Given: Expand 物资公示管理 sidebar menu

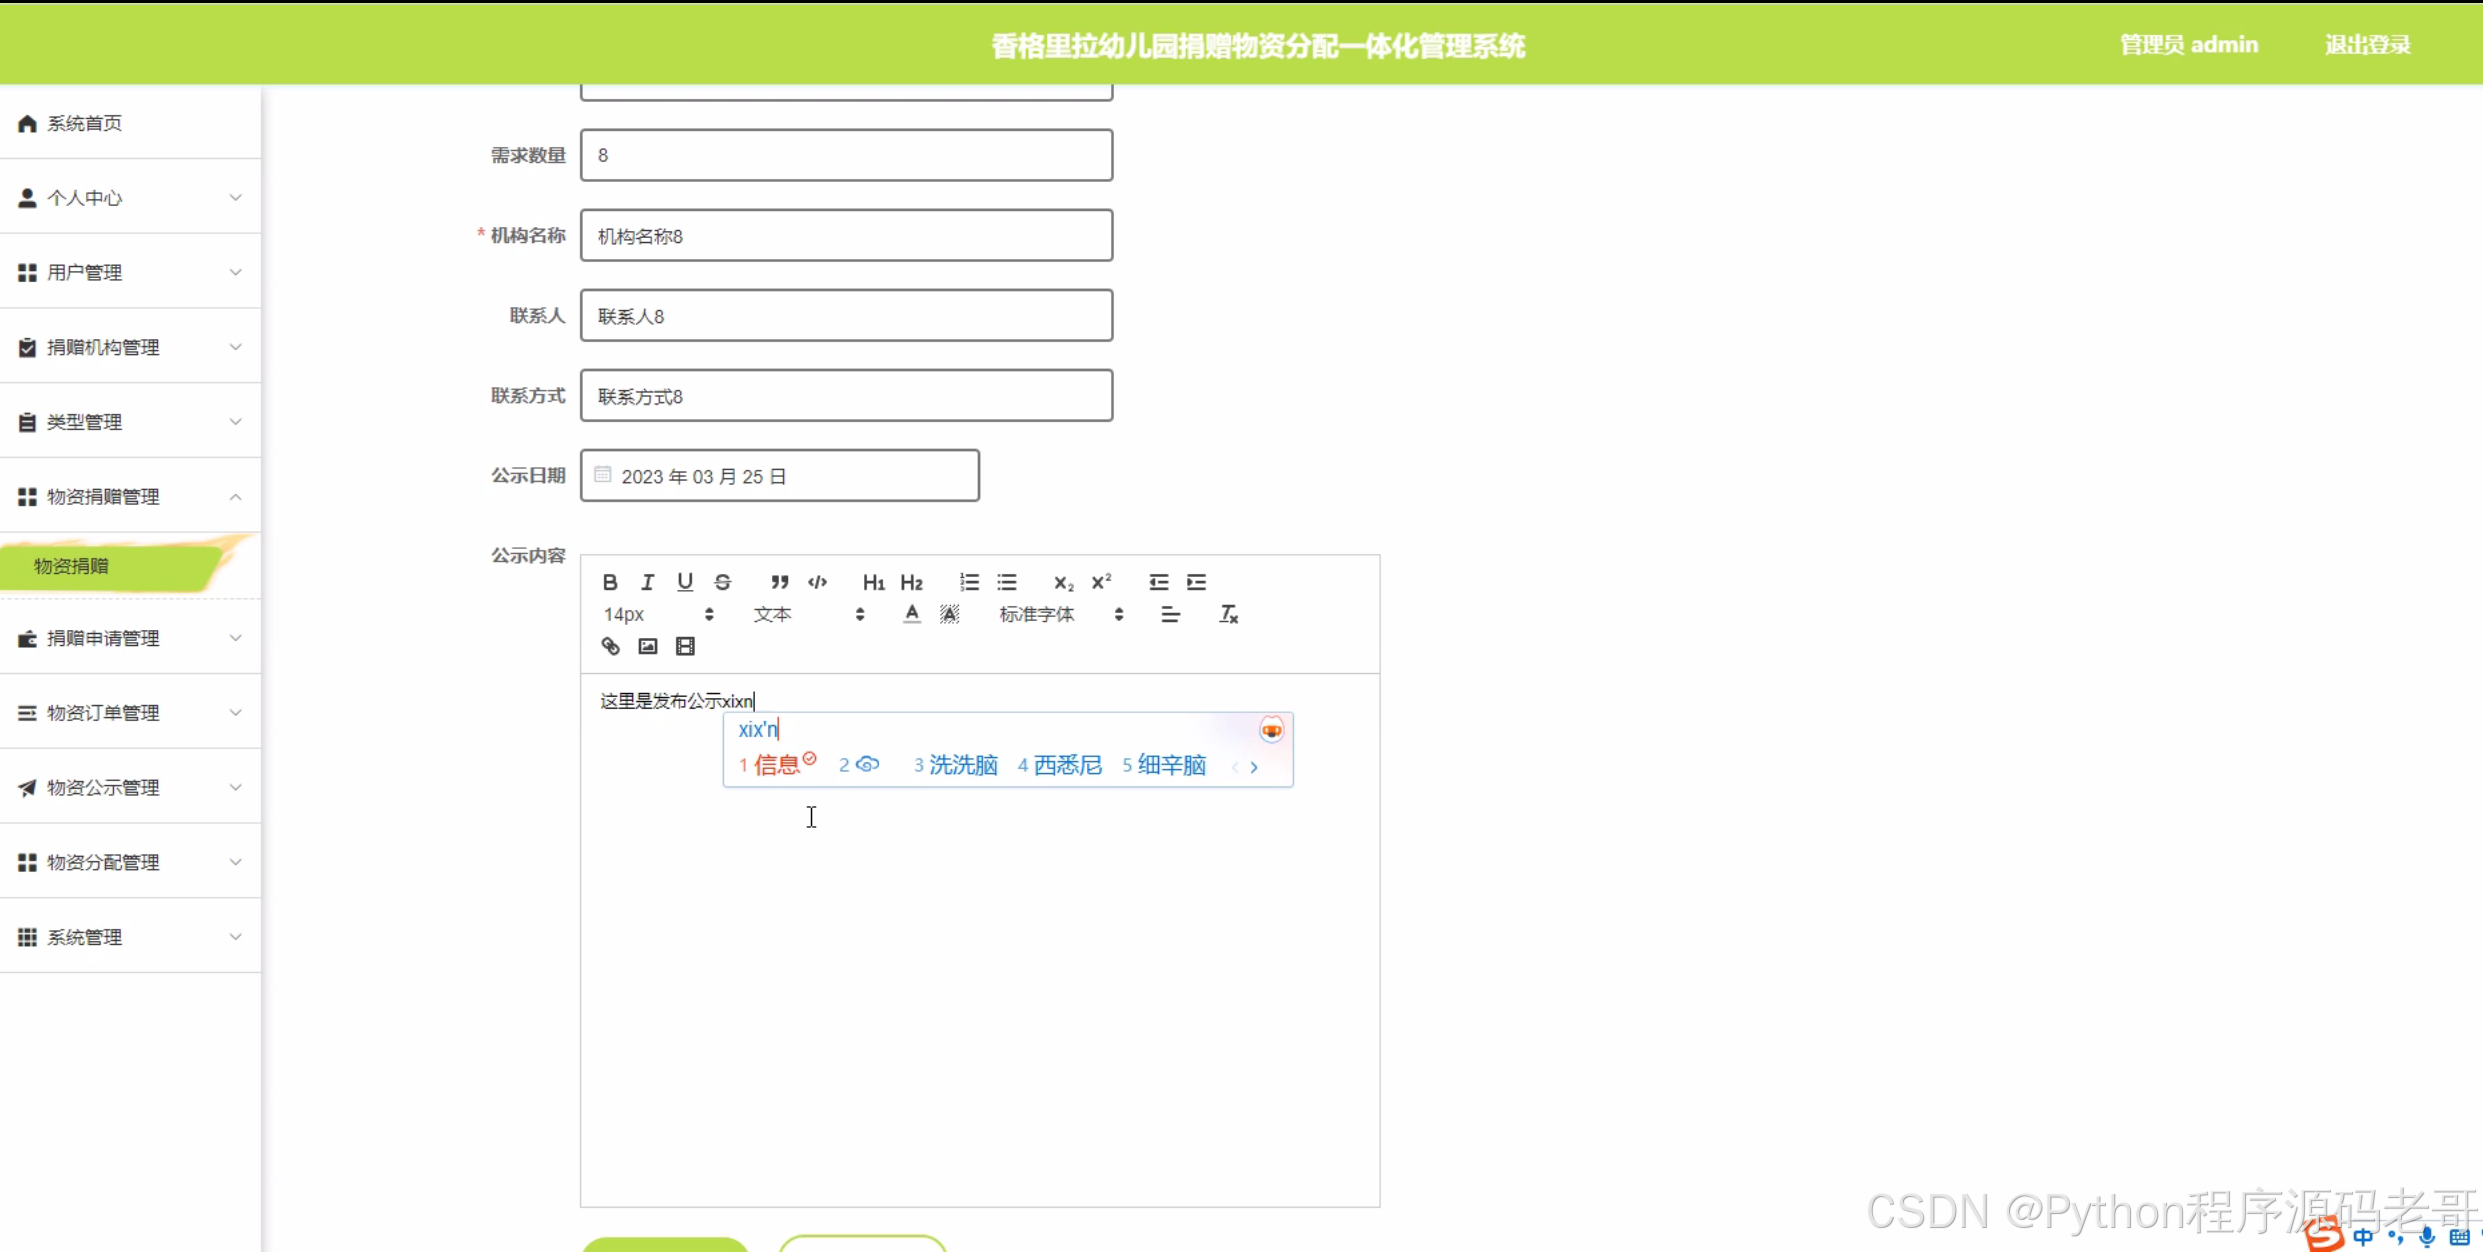Looking at the screenshot, I should [x=130, y=787].
